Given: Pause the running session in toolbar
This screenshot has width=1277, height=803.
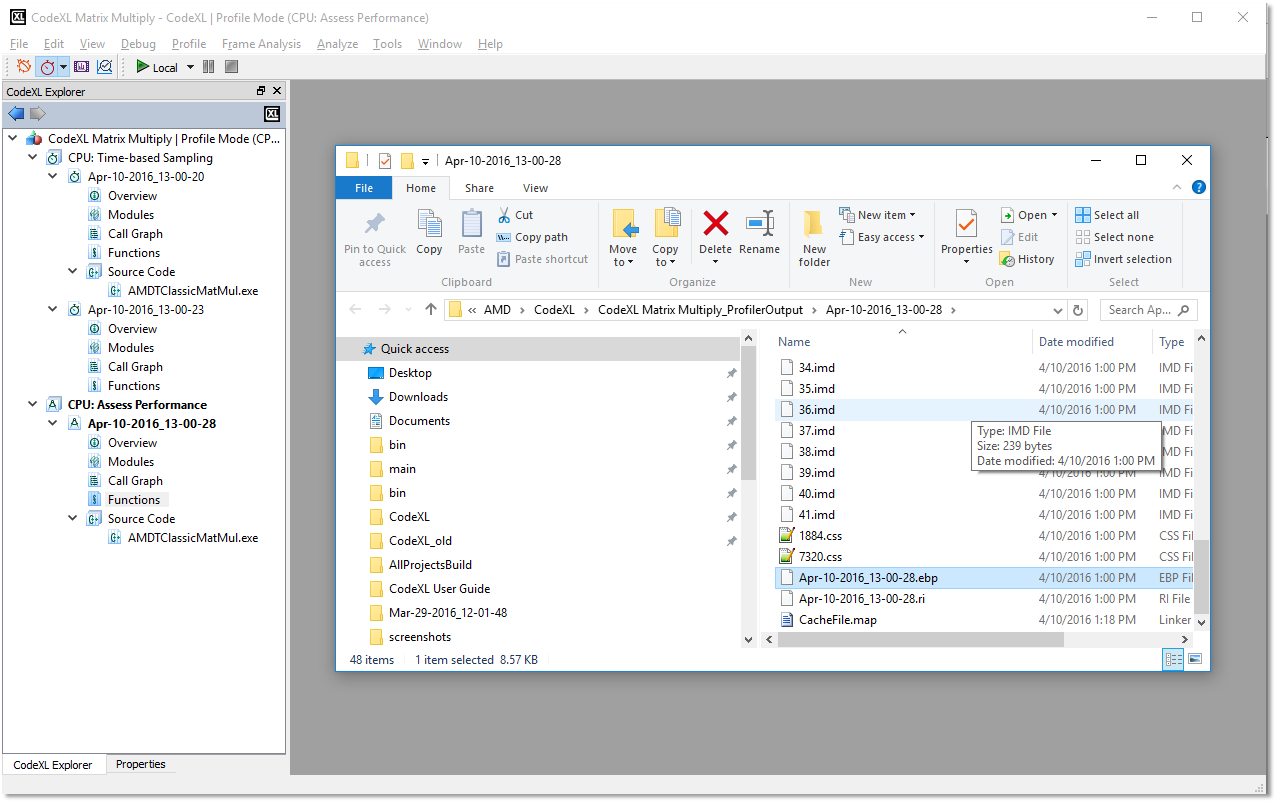Looking at the screenshot, I should tap(208, 67).
